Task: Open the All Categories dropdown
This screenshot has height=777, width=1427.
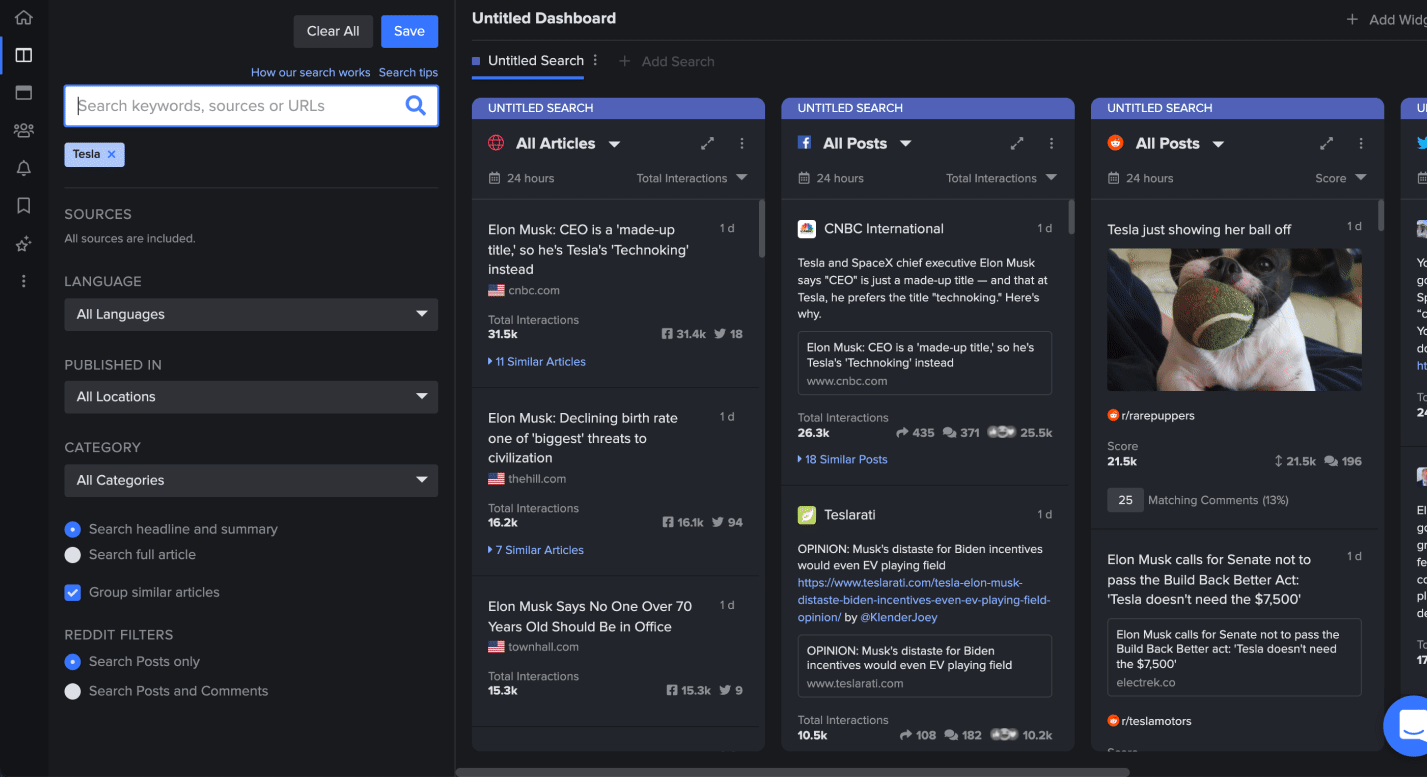Action: (251, 480)
